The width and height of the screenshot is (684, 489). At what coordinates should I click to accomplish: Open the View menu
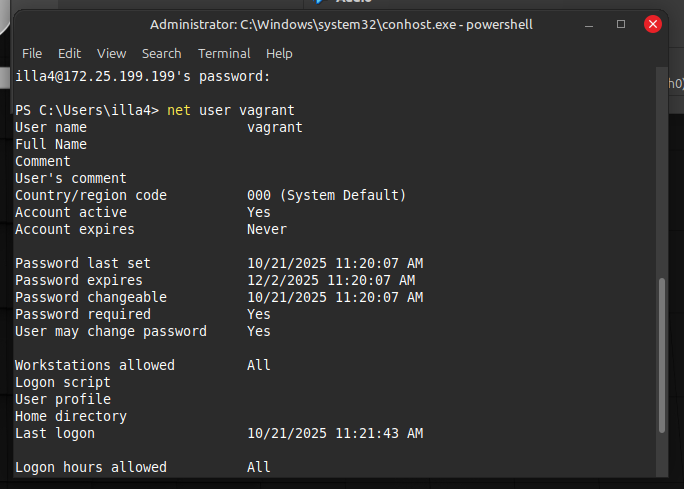point(111,53)
